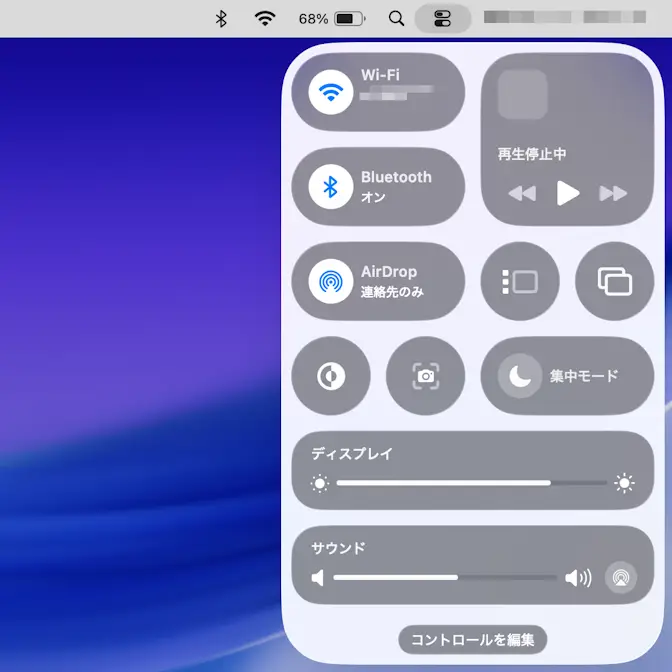Click the rewind previous track button

pos(522,193)
